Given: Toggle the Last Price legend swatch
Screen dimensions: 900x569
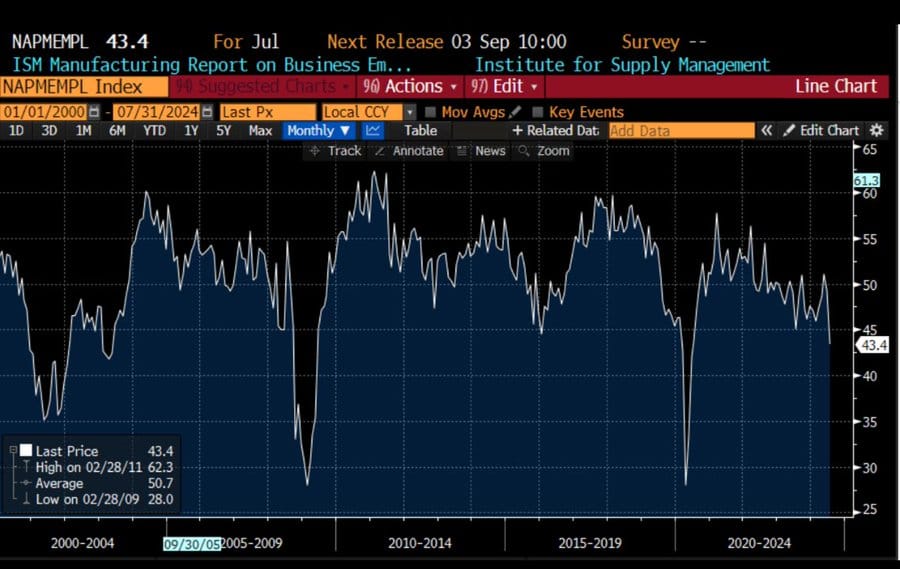Looking at the screenshot, I should coord(26,452).
